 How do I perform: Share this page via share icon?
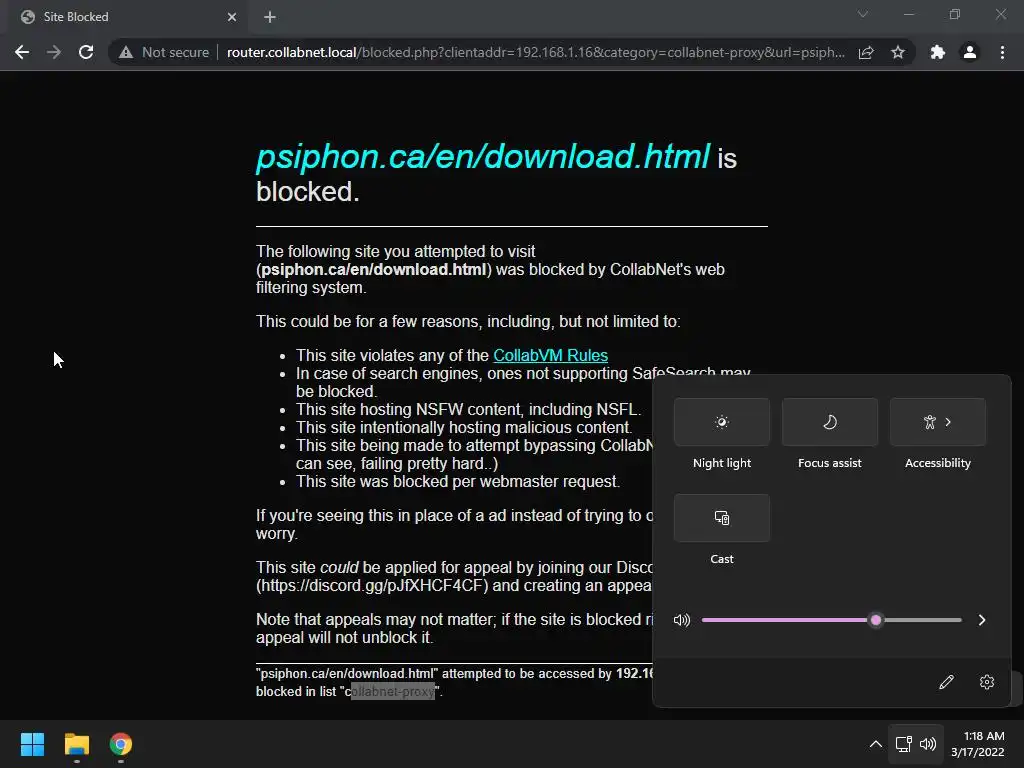[866, 52]
